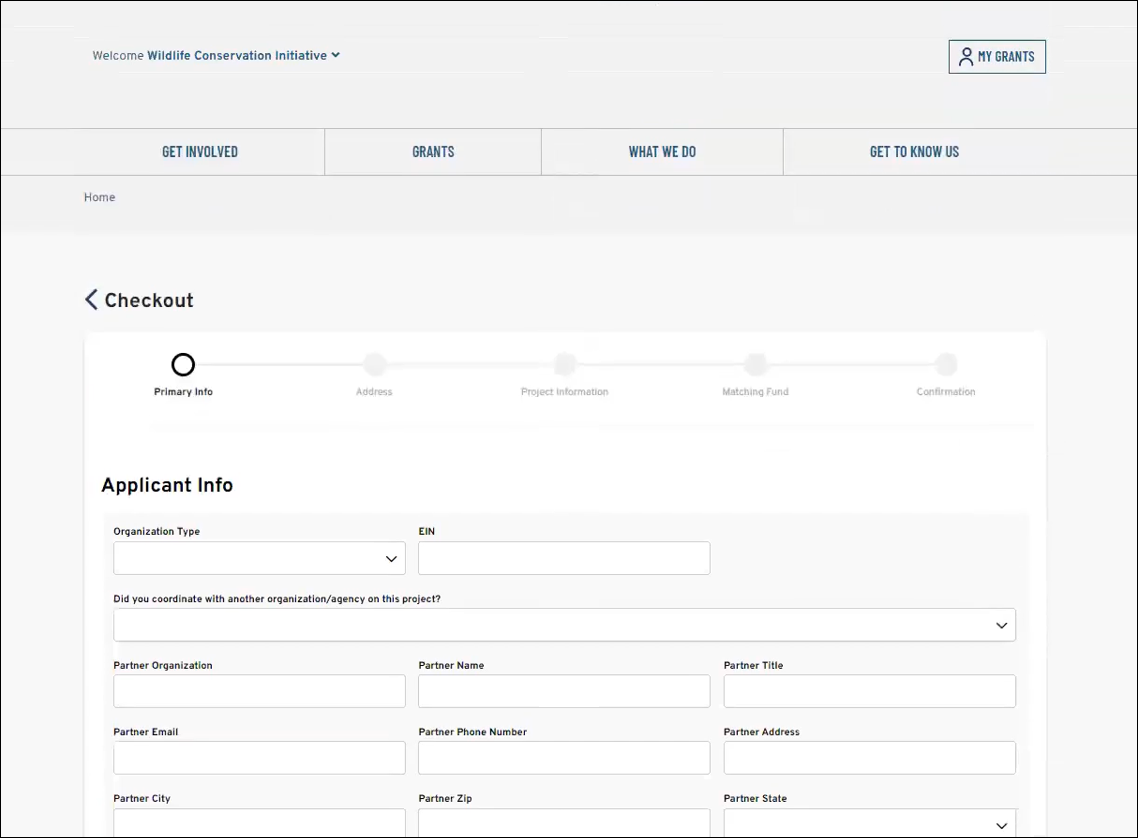Open the Get Involved menu
Screen dimensions: 1138x838
[x=200, y=152]
